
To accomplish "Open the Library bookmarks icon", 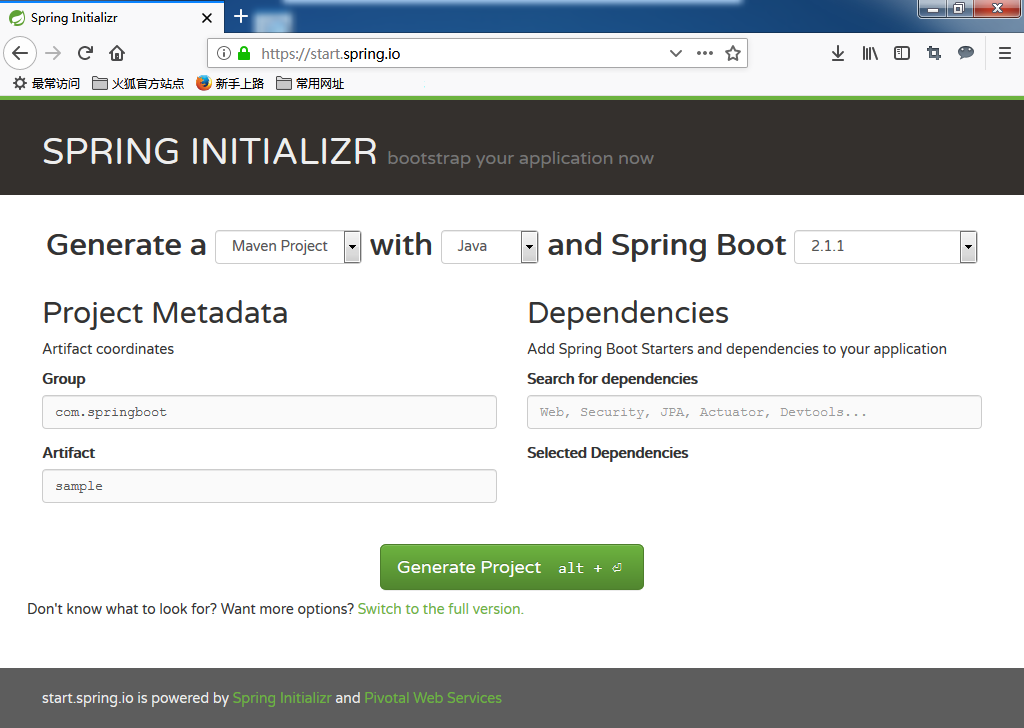I will click(870, 53).
